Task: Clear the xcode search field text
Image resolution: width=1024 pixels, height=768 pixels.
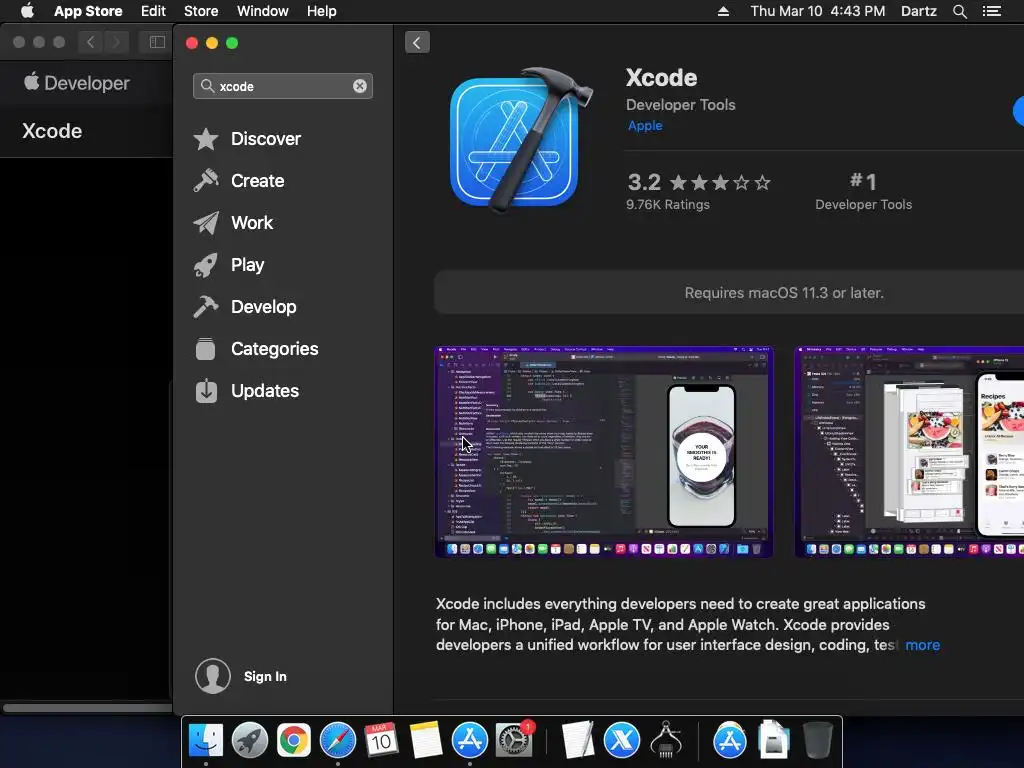Action: click(360, 86)
